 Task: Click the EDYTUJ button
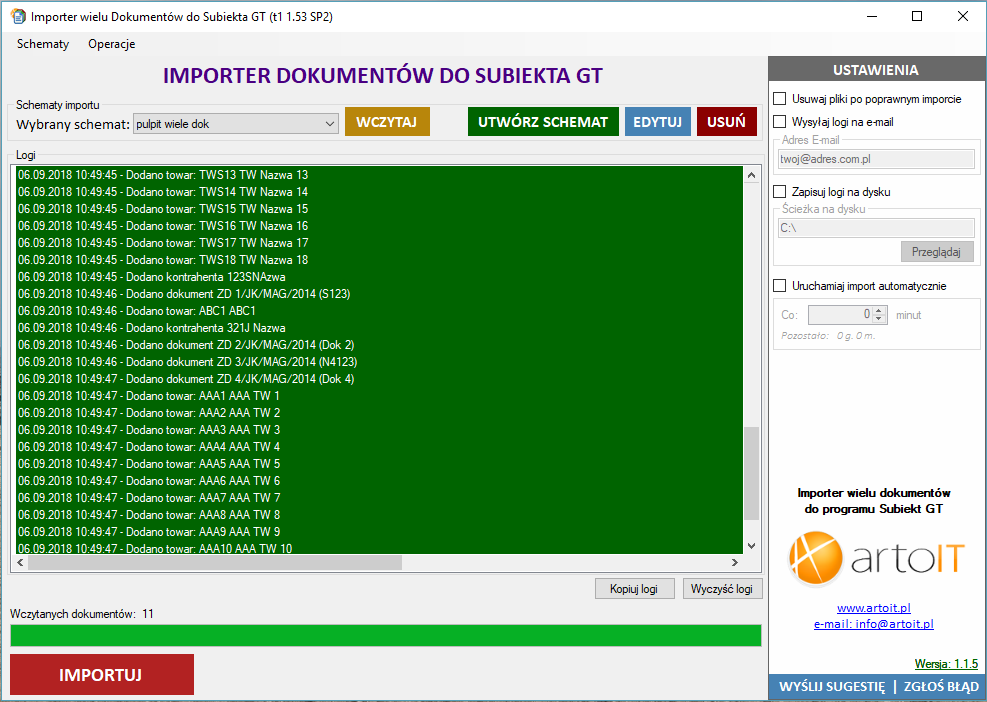click(x=658, y=122)
